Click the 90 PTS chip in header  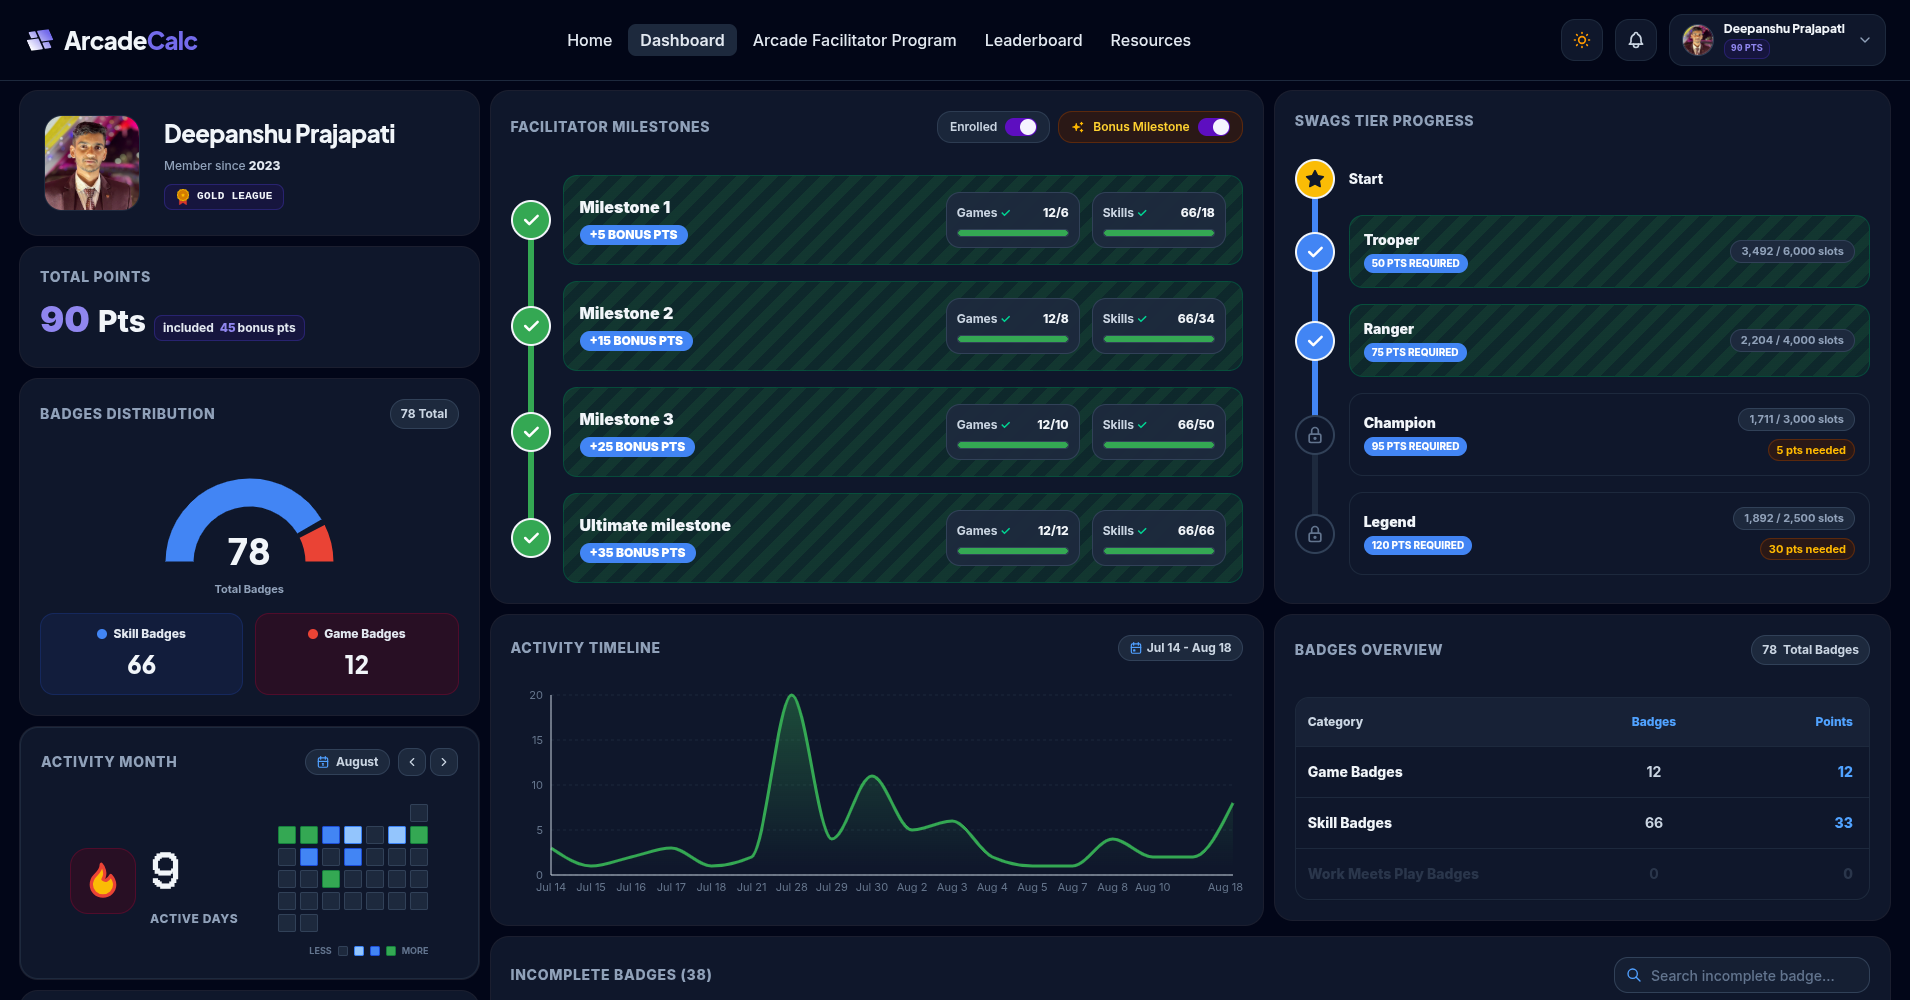[x=1746, y=48]
